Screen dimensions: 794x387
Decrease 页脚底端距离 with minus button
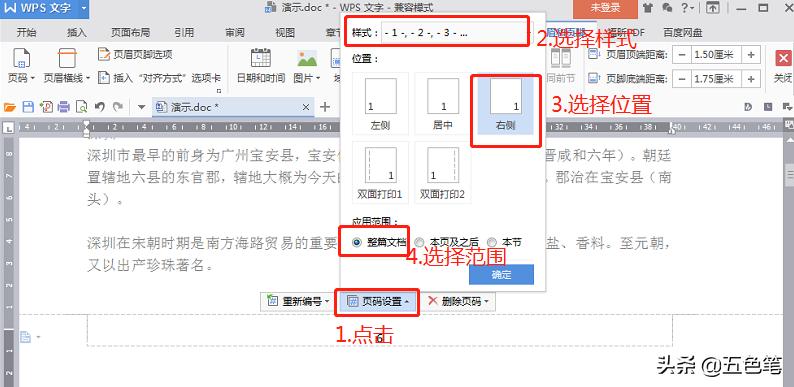pyautogui.click(x=683, y=79)
